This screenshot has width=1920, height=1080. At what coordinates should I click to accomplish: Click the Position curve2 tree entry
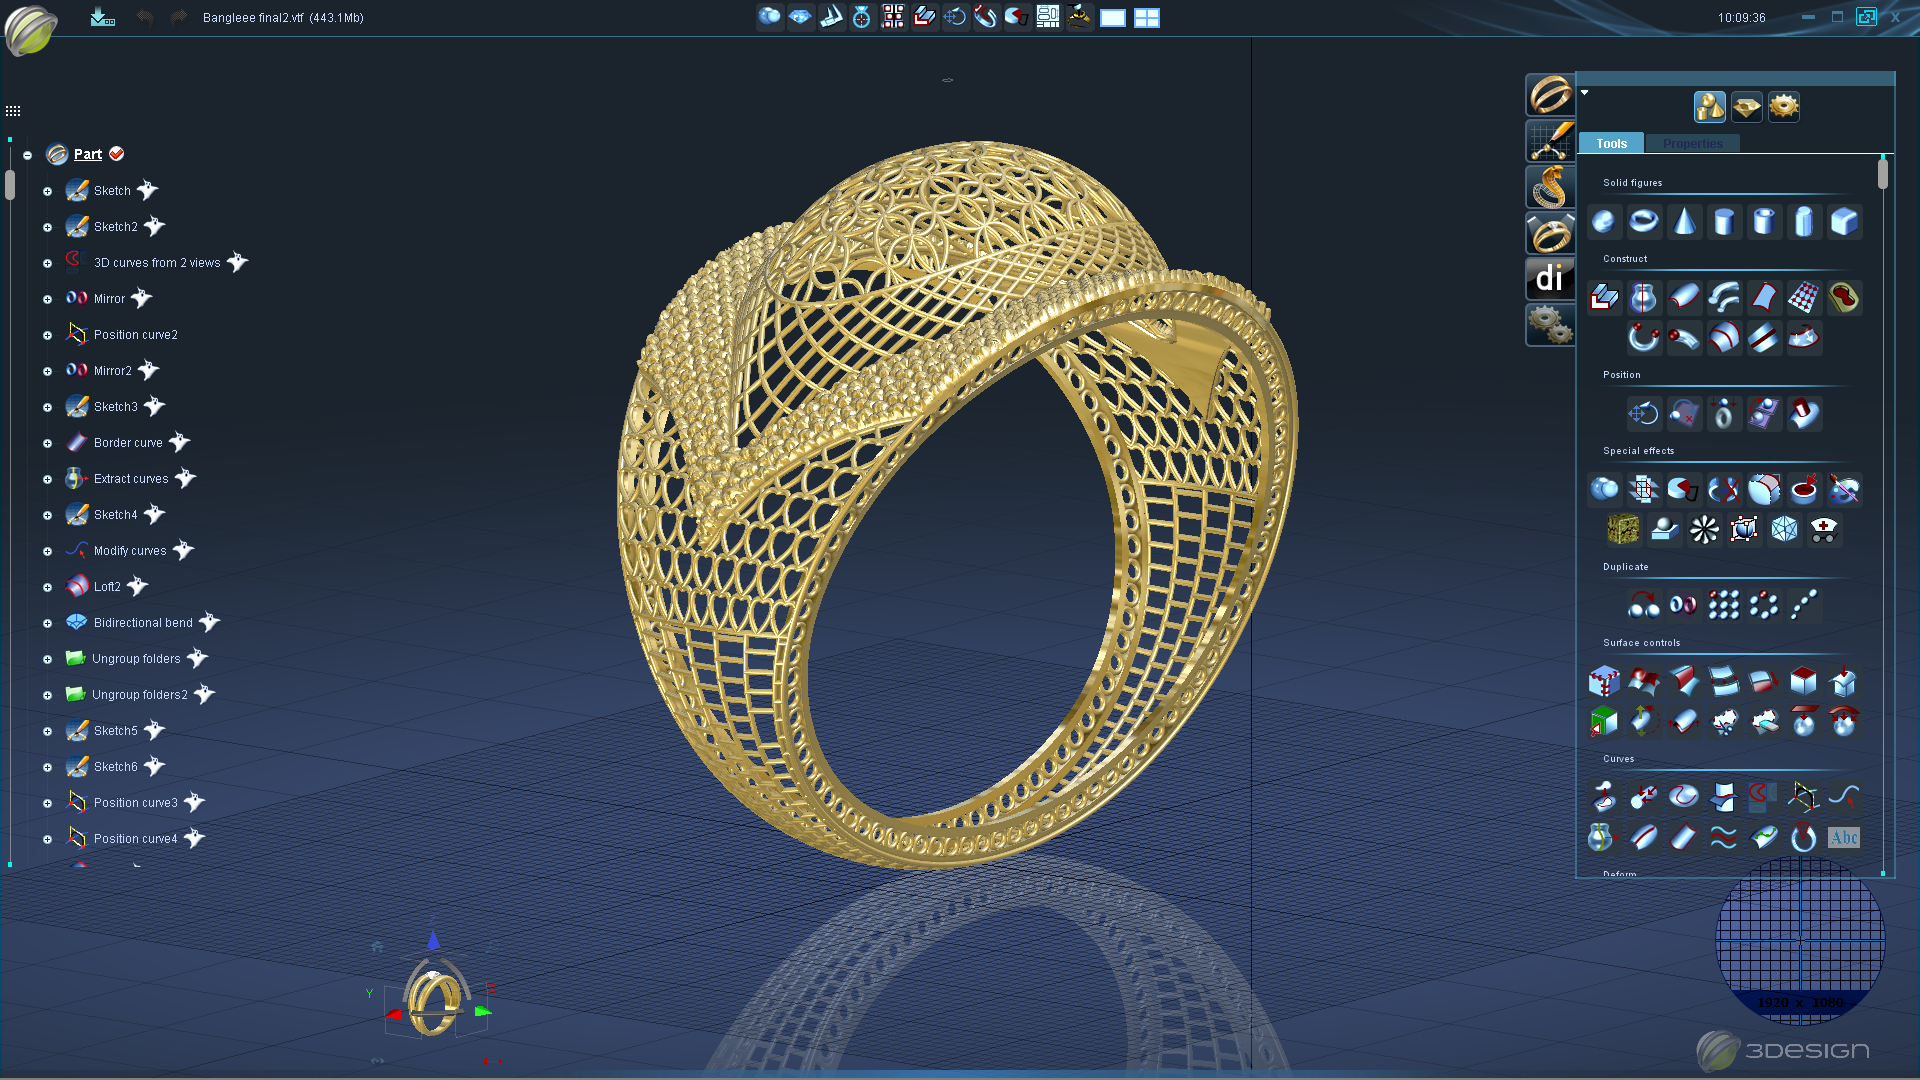tap(135, 335)
